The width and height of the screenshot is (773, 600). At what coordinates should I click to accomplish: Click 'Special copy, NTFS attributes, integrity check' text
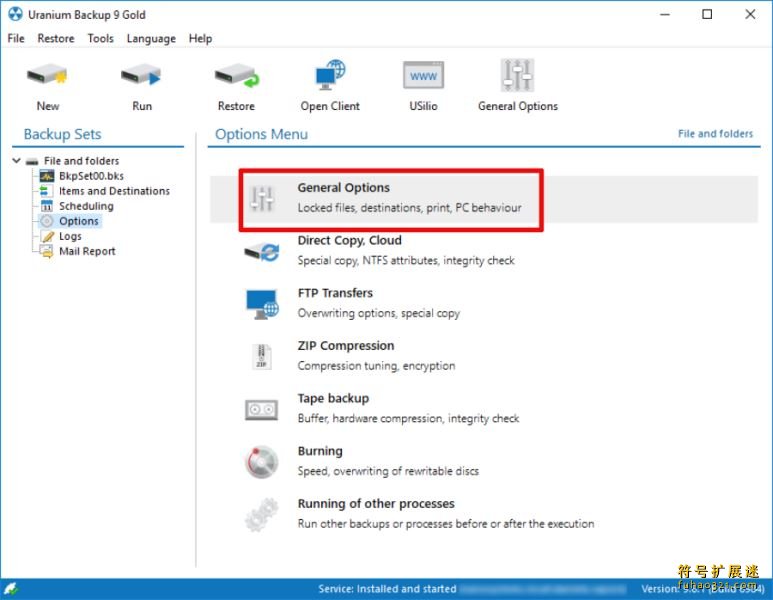click(406, 261)
